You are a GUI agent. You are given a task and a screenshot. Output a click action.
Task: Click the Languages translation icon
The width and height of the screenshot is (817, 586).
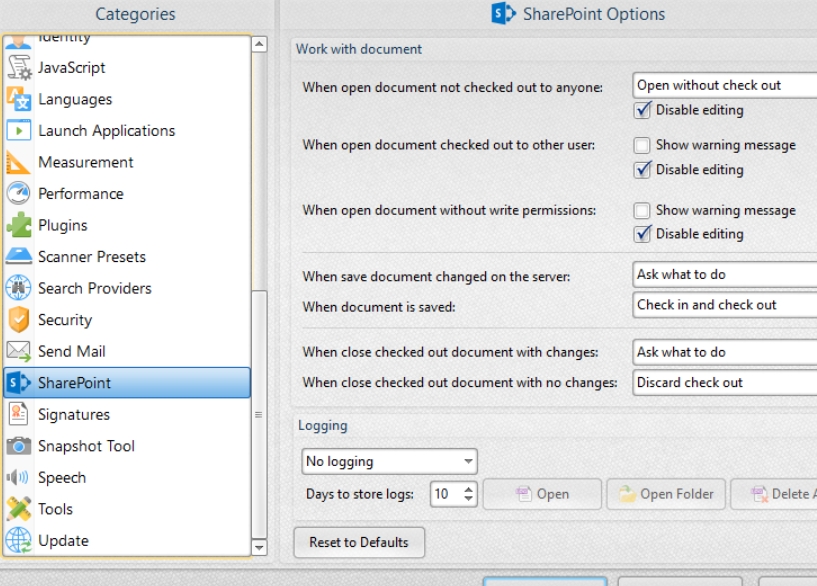pyautogui.click(x=19, y=99)
